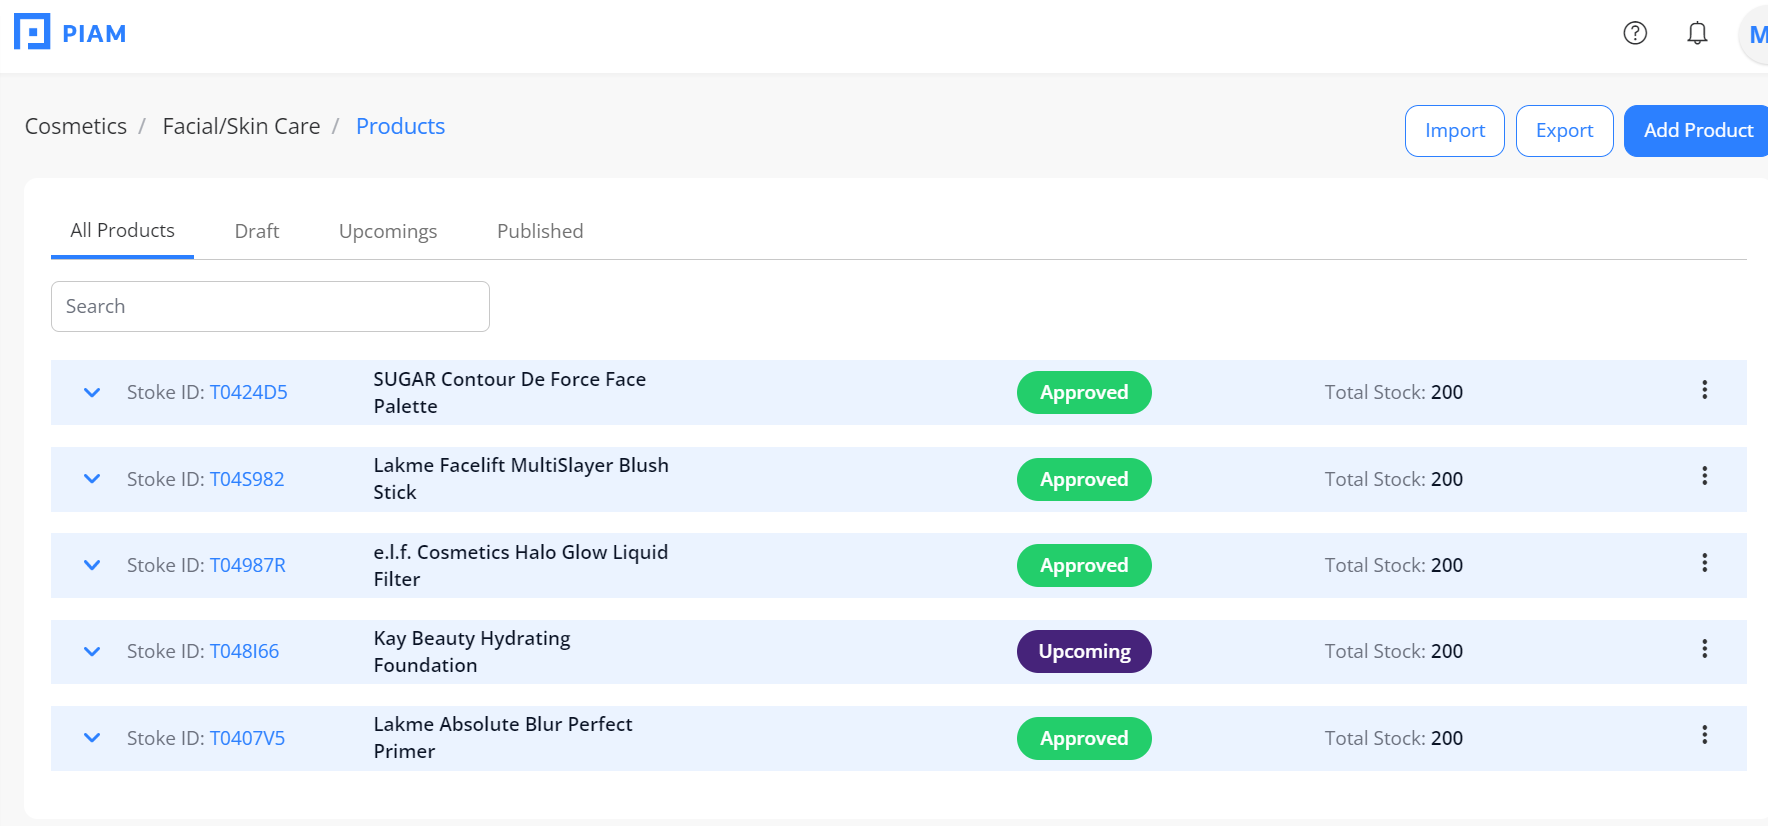
Task: Open kebab menu for SUGAR Contour row
Action: (x=1705, y=390)
